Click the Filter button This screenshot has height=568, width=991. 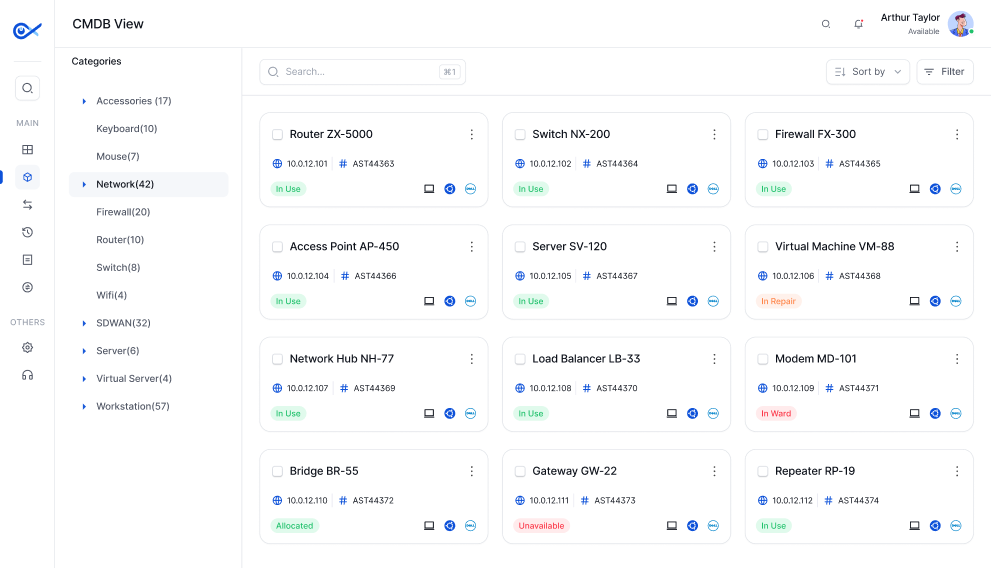(x=945, y=72)
